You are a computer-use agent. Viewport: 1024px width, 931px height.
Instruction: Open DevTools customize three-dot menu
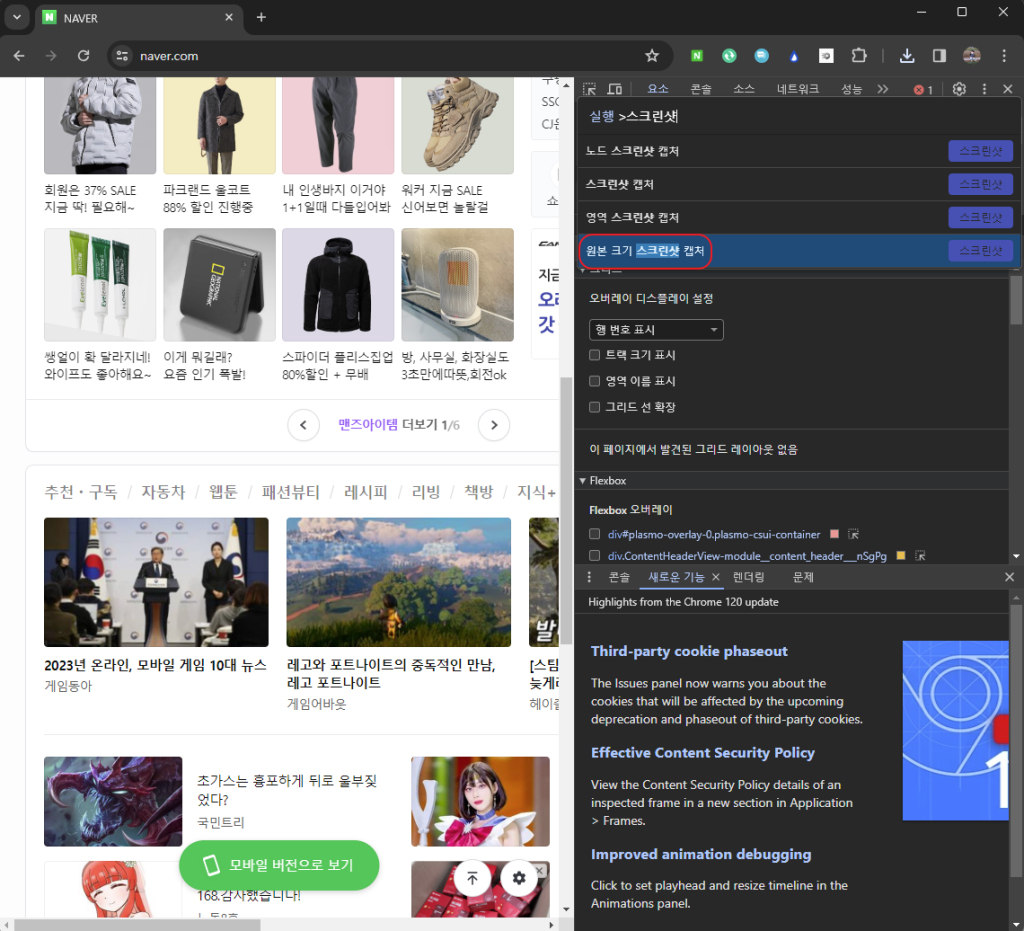click(x=984, y=89)
